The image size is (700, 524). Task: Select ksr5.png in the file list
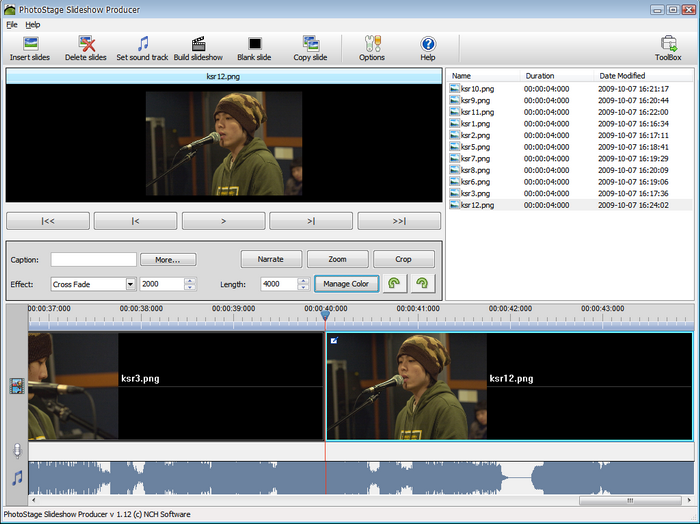pos(475,147)
